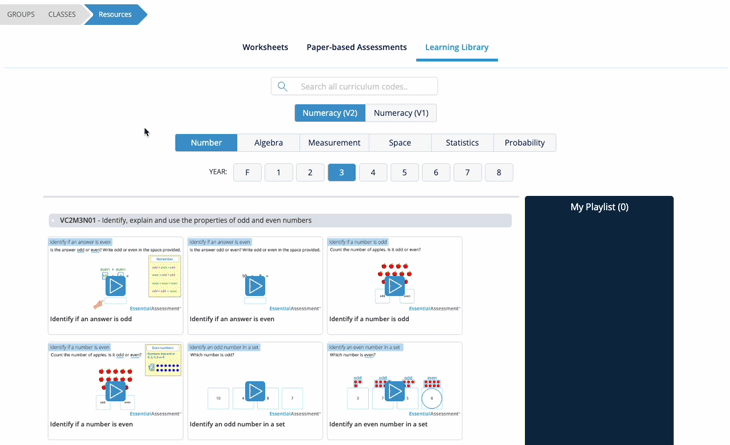Play the 'Identify if an answer is odd' video

(115, 286)
